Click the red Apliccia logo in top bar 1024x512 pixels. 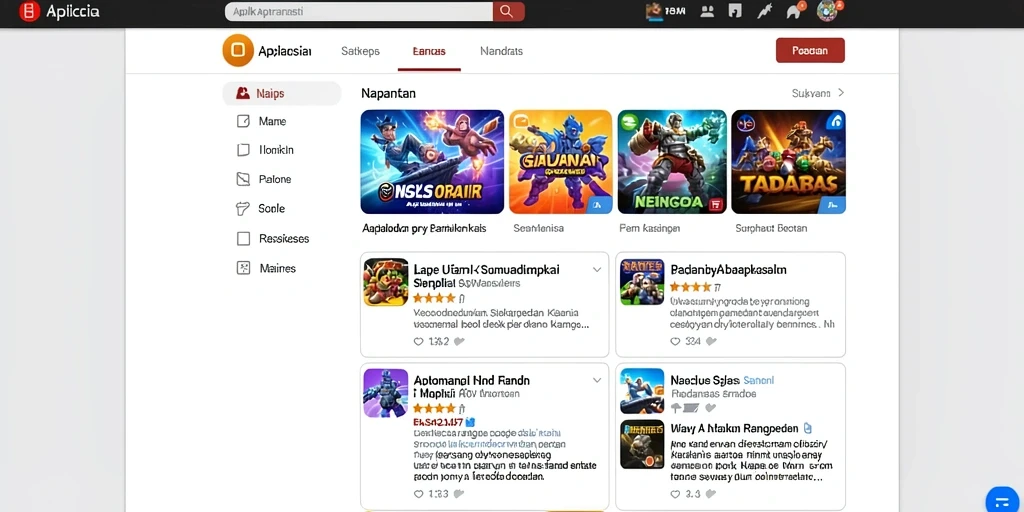click(x=29, y=11)
